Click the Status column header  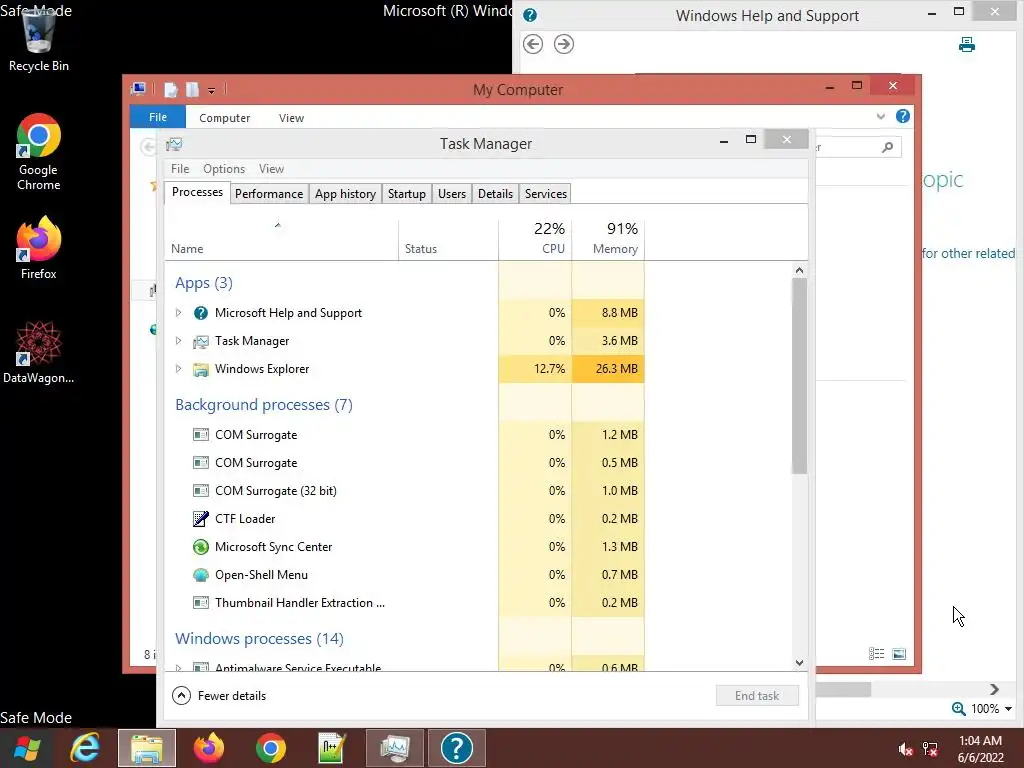449,240
